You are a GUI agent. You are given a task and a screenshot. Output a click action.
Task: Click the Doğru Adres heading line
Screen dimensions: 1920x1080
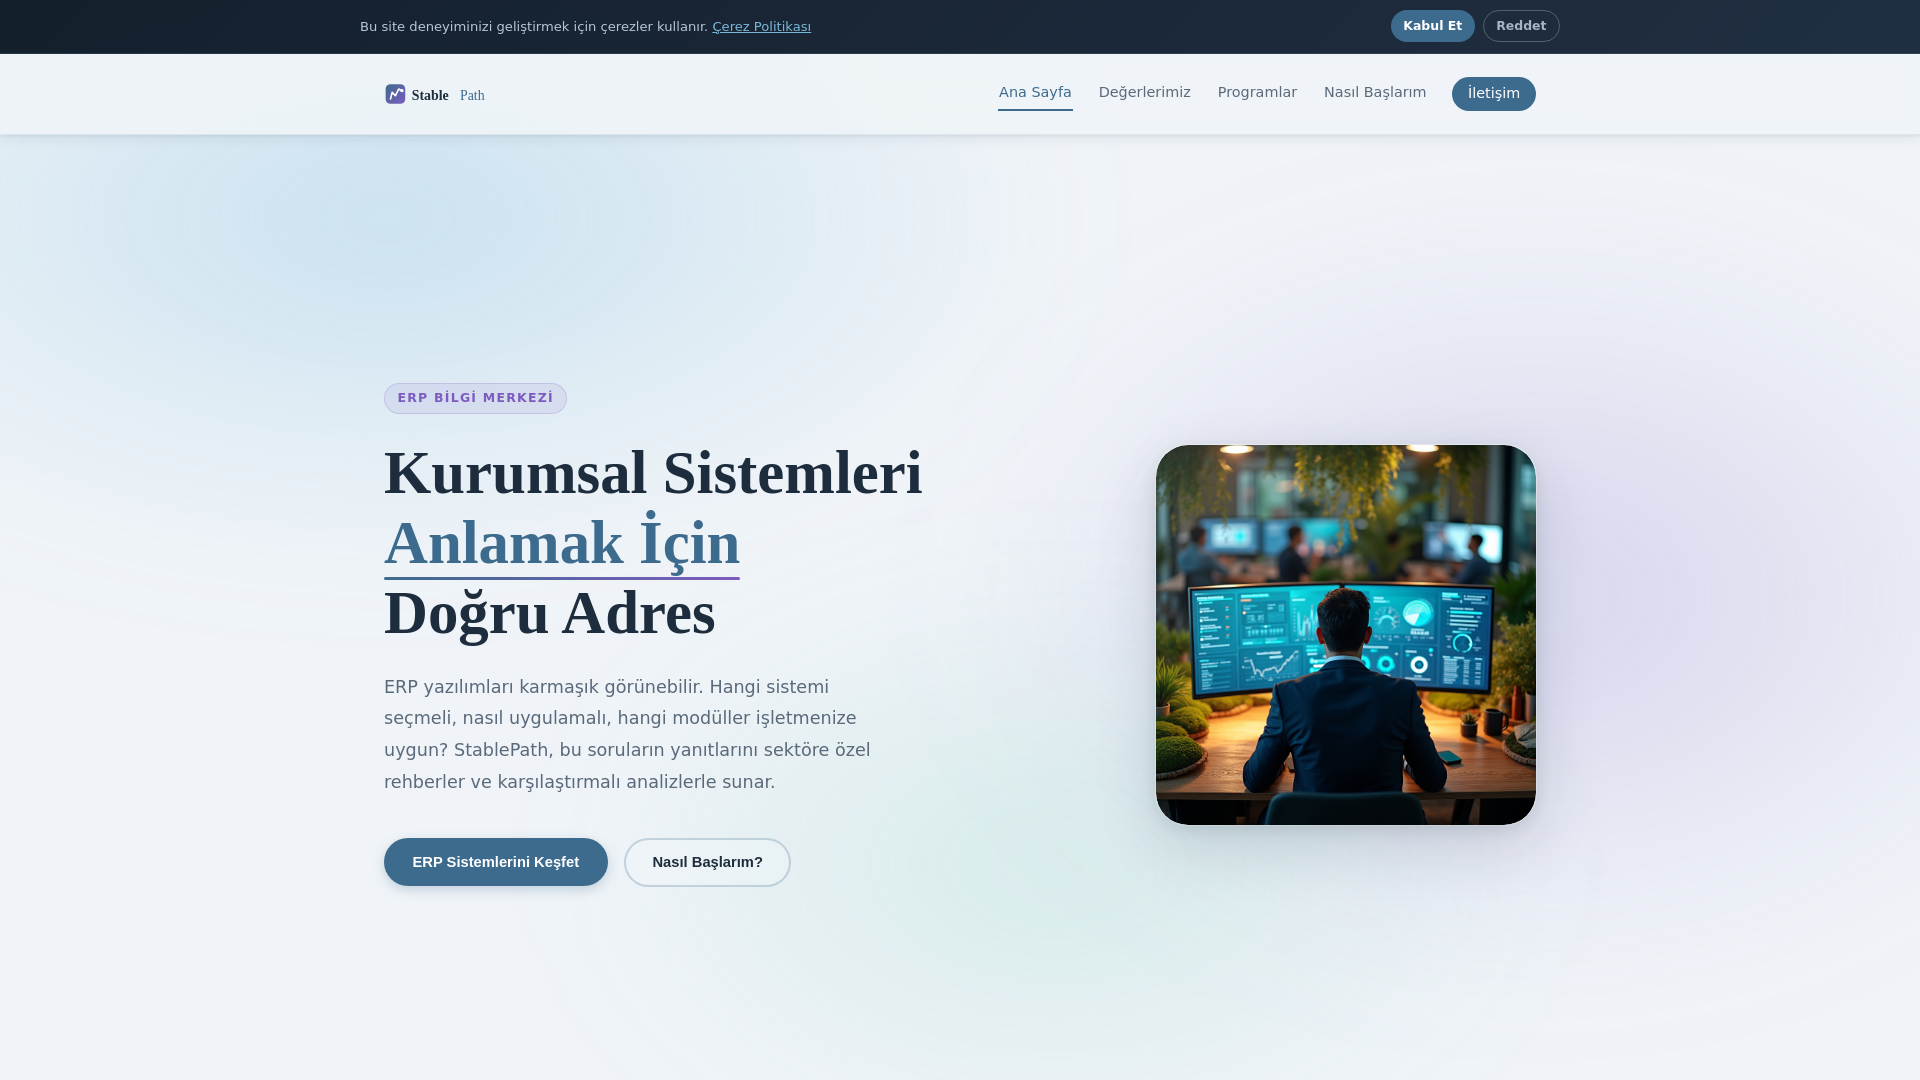coord(549,613)
